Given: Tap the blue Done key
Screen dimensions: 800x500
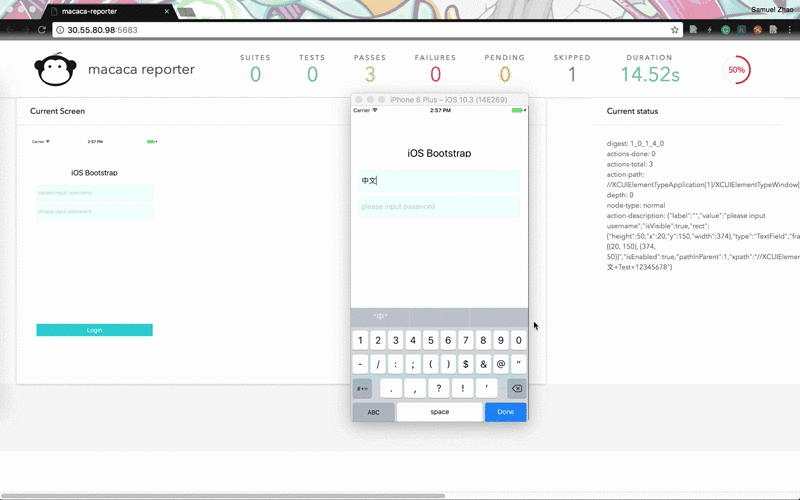Looking at the screenshot, I should tap(505, 412).
